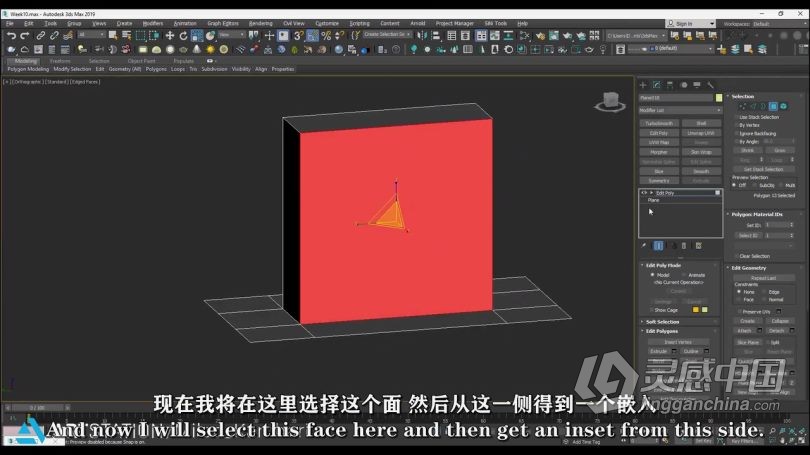The image size is (810, 455).
Task: Click the orange Show Cage color swatch
Action: [696, 310]
